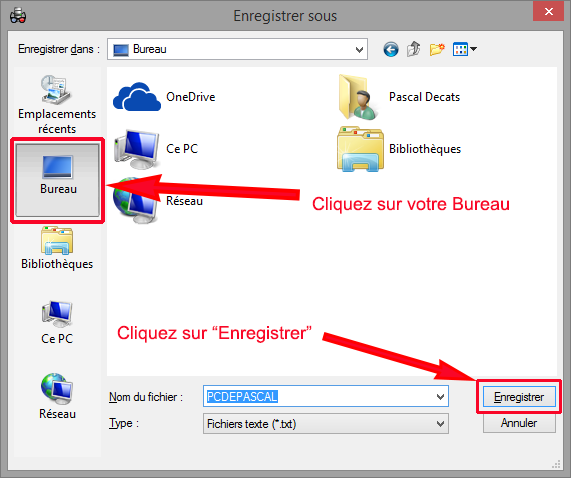The height and width of the screenshot is (478, 571).
Task: Go back with the blue arrow icon
Action: [391, 49]
